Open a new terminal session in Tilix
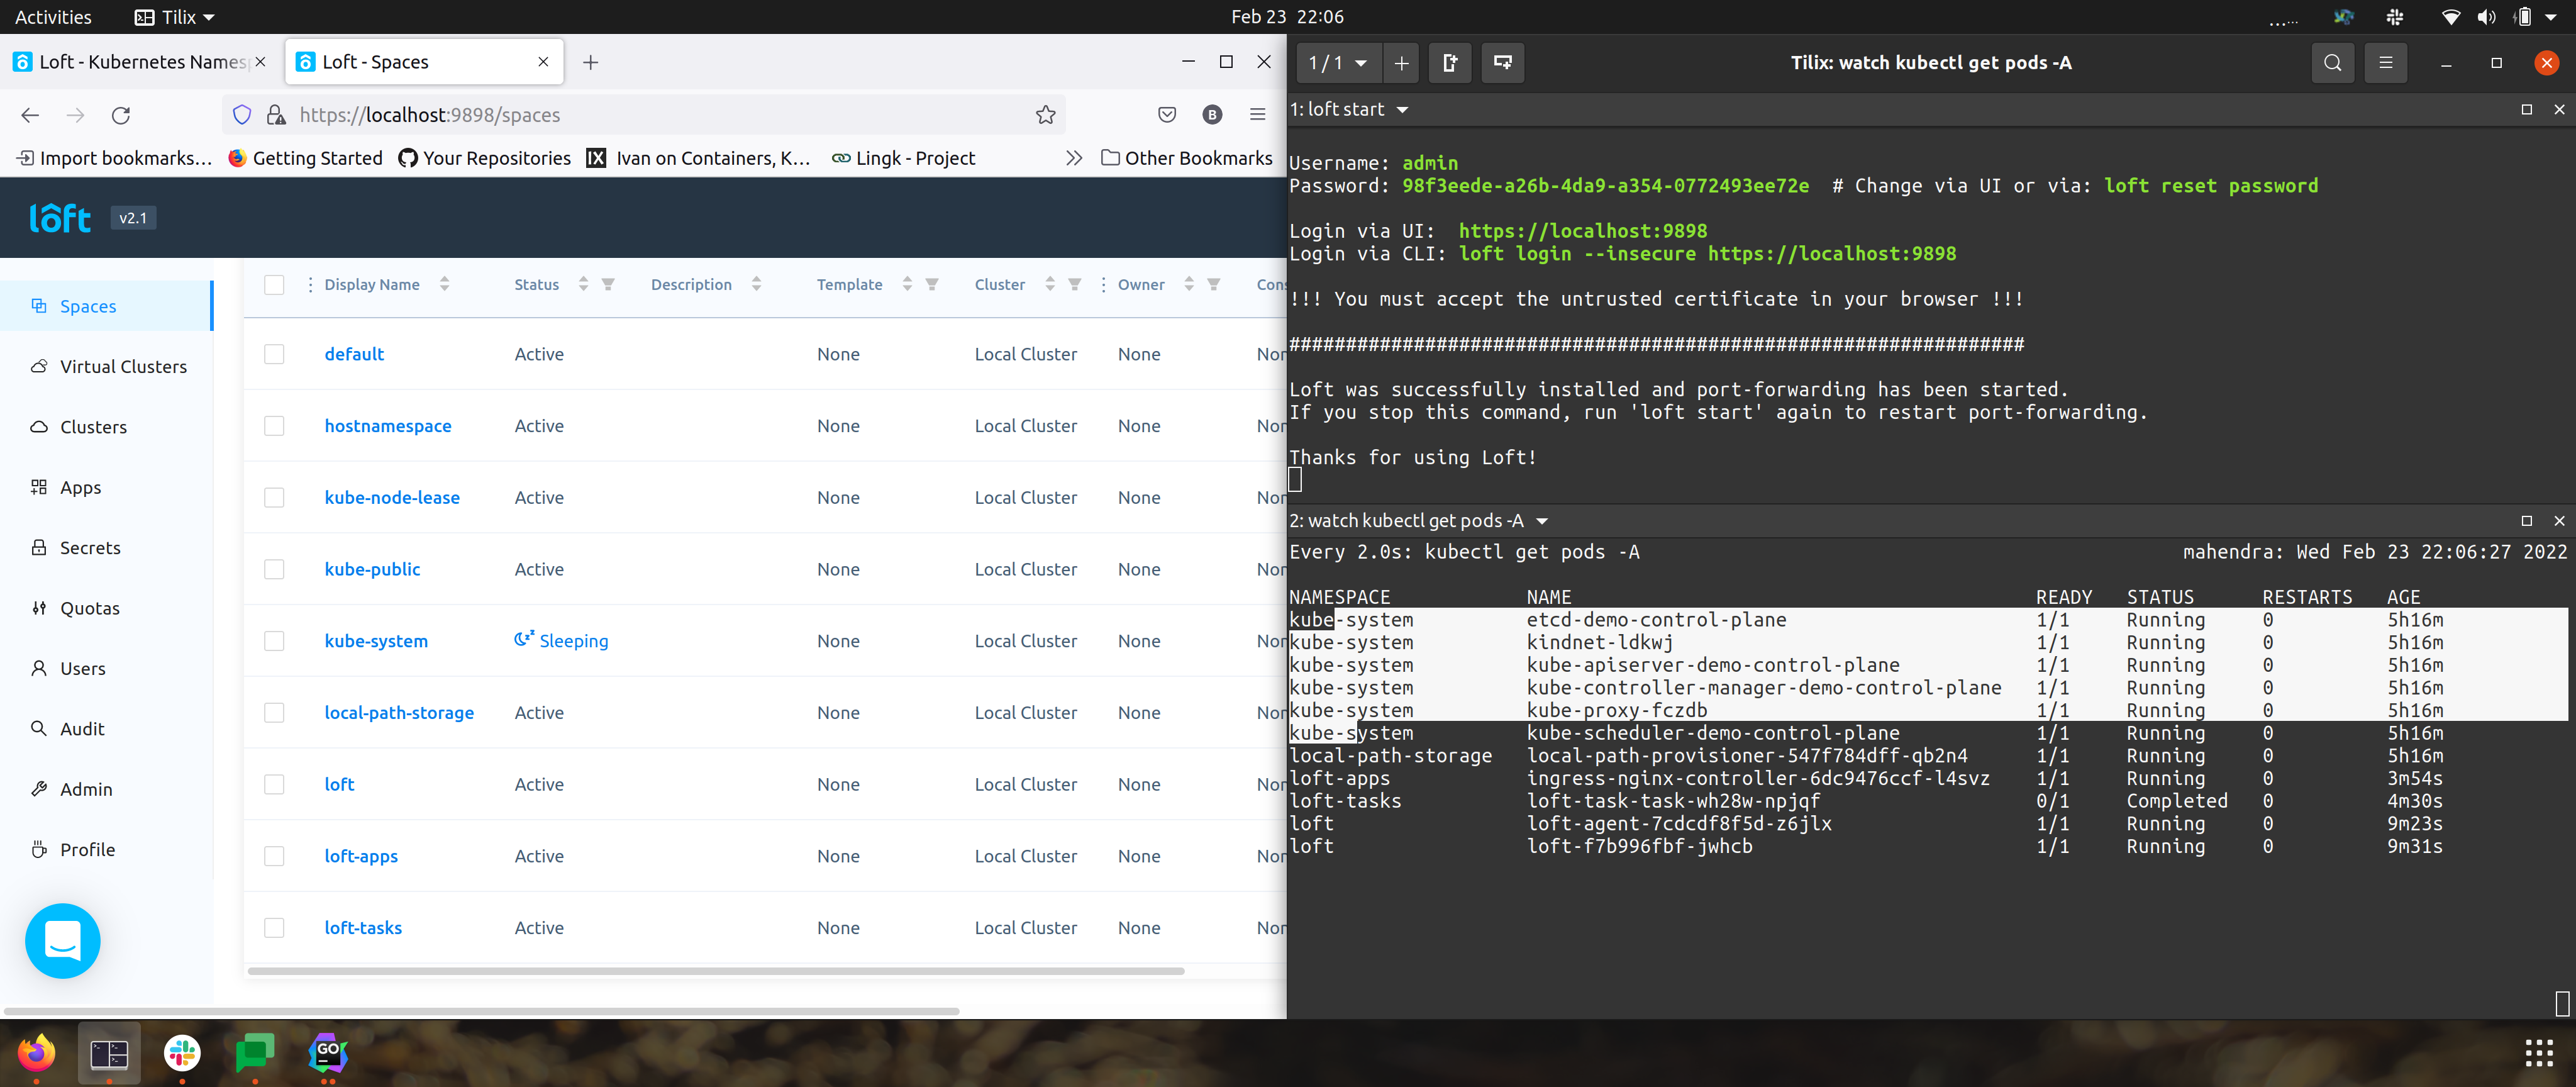 tap(1401, 62)
